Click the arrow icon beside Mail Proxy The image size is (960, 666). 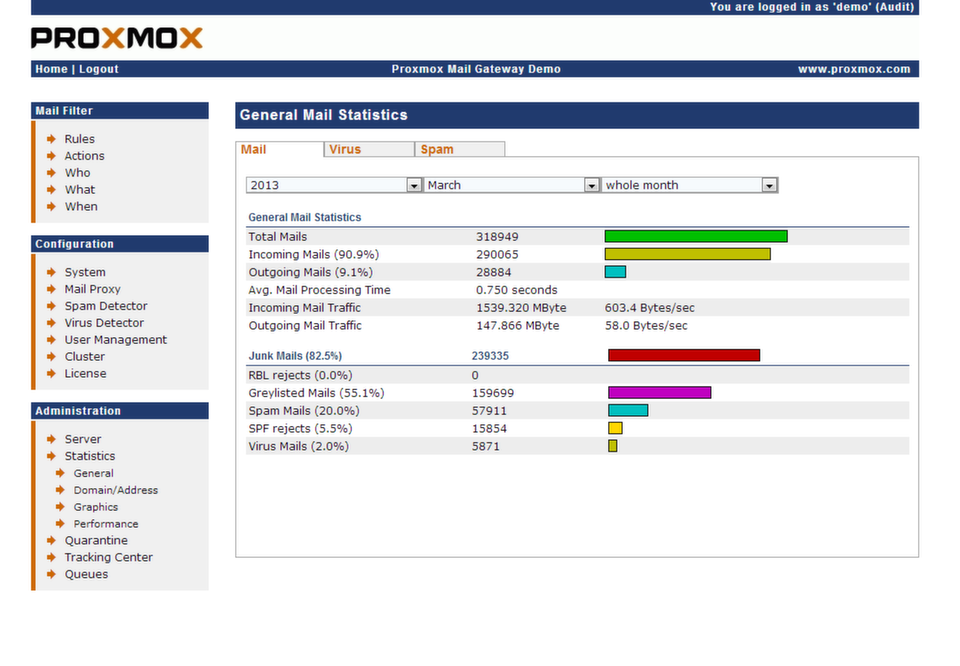point(51,289)
